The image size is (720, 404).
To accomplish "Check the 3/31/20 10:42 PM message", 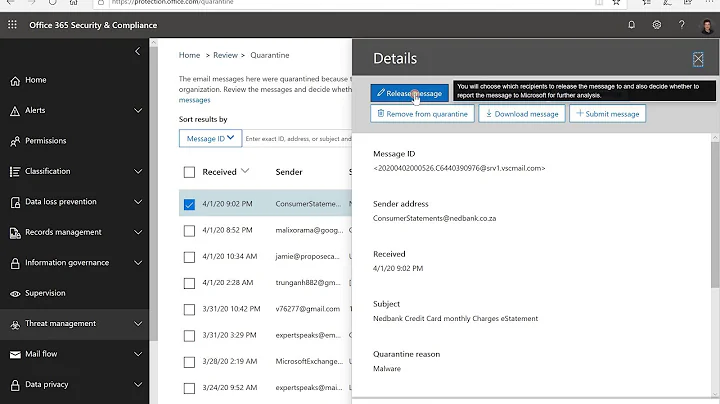I will (189, 309).
